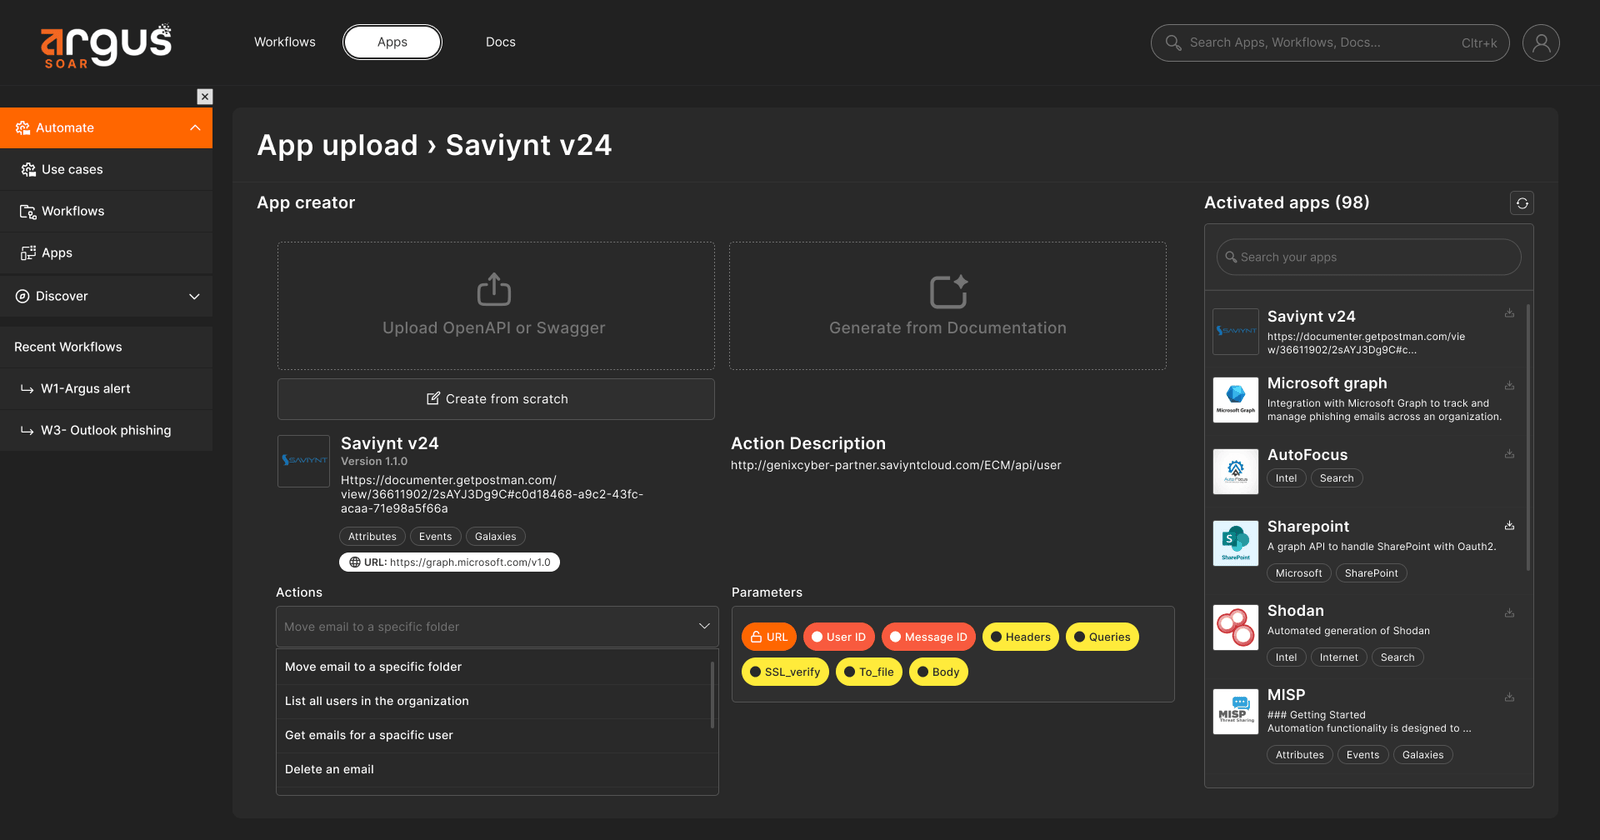The image size is (1600, 840).
Task: Click the Shodan app logo
Action: point(1236,627)
